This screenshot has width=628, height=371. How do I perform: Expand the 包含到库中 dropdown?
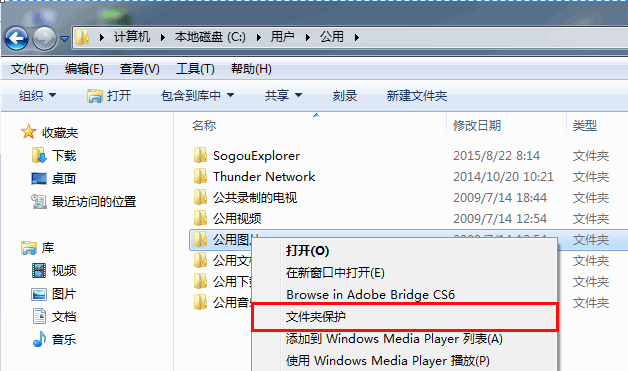coord(197,95)
